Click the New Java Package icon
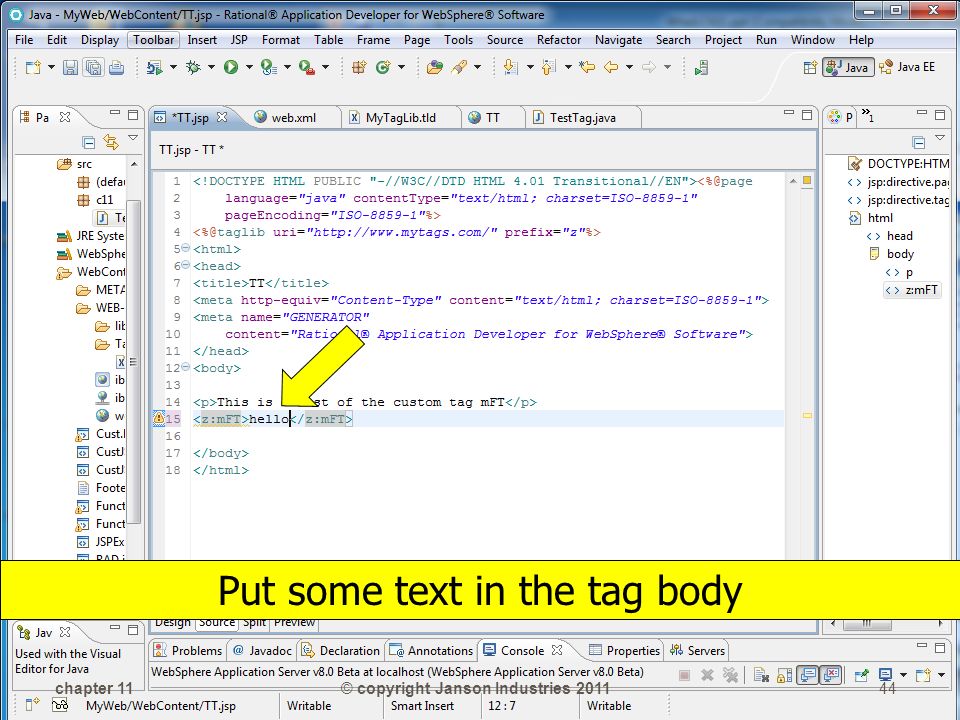 tap(359, 67)
